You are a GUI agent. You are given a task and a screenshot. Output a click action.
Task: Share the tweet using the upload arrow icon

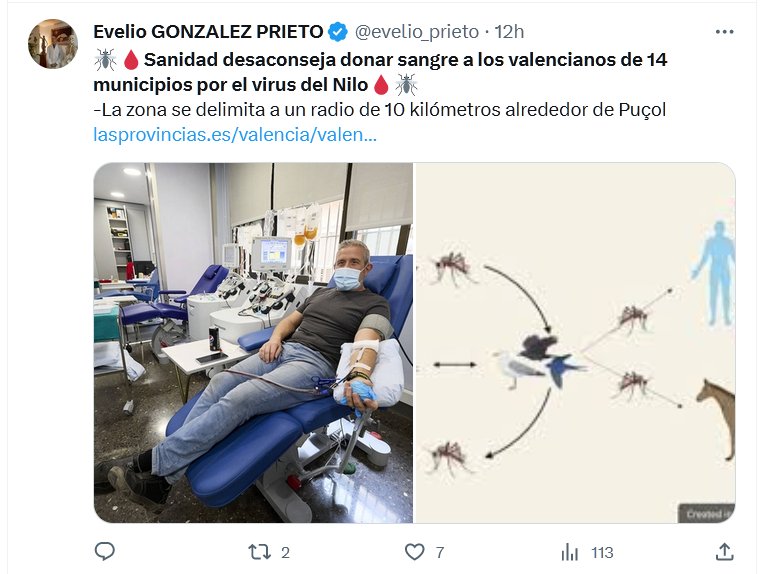(724, 552)
